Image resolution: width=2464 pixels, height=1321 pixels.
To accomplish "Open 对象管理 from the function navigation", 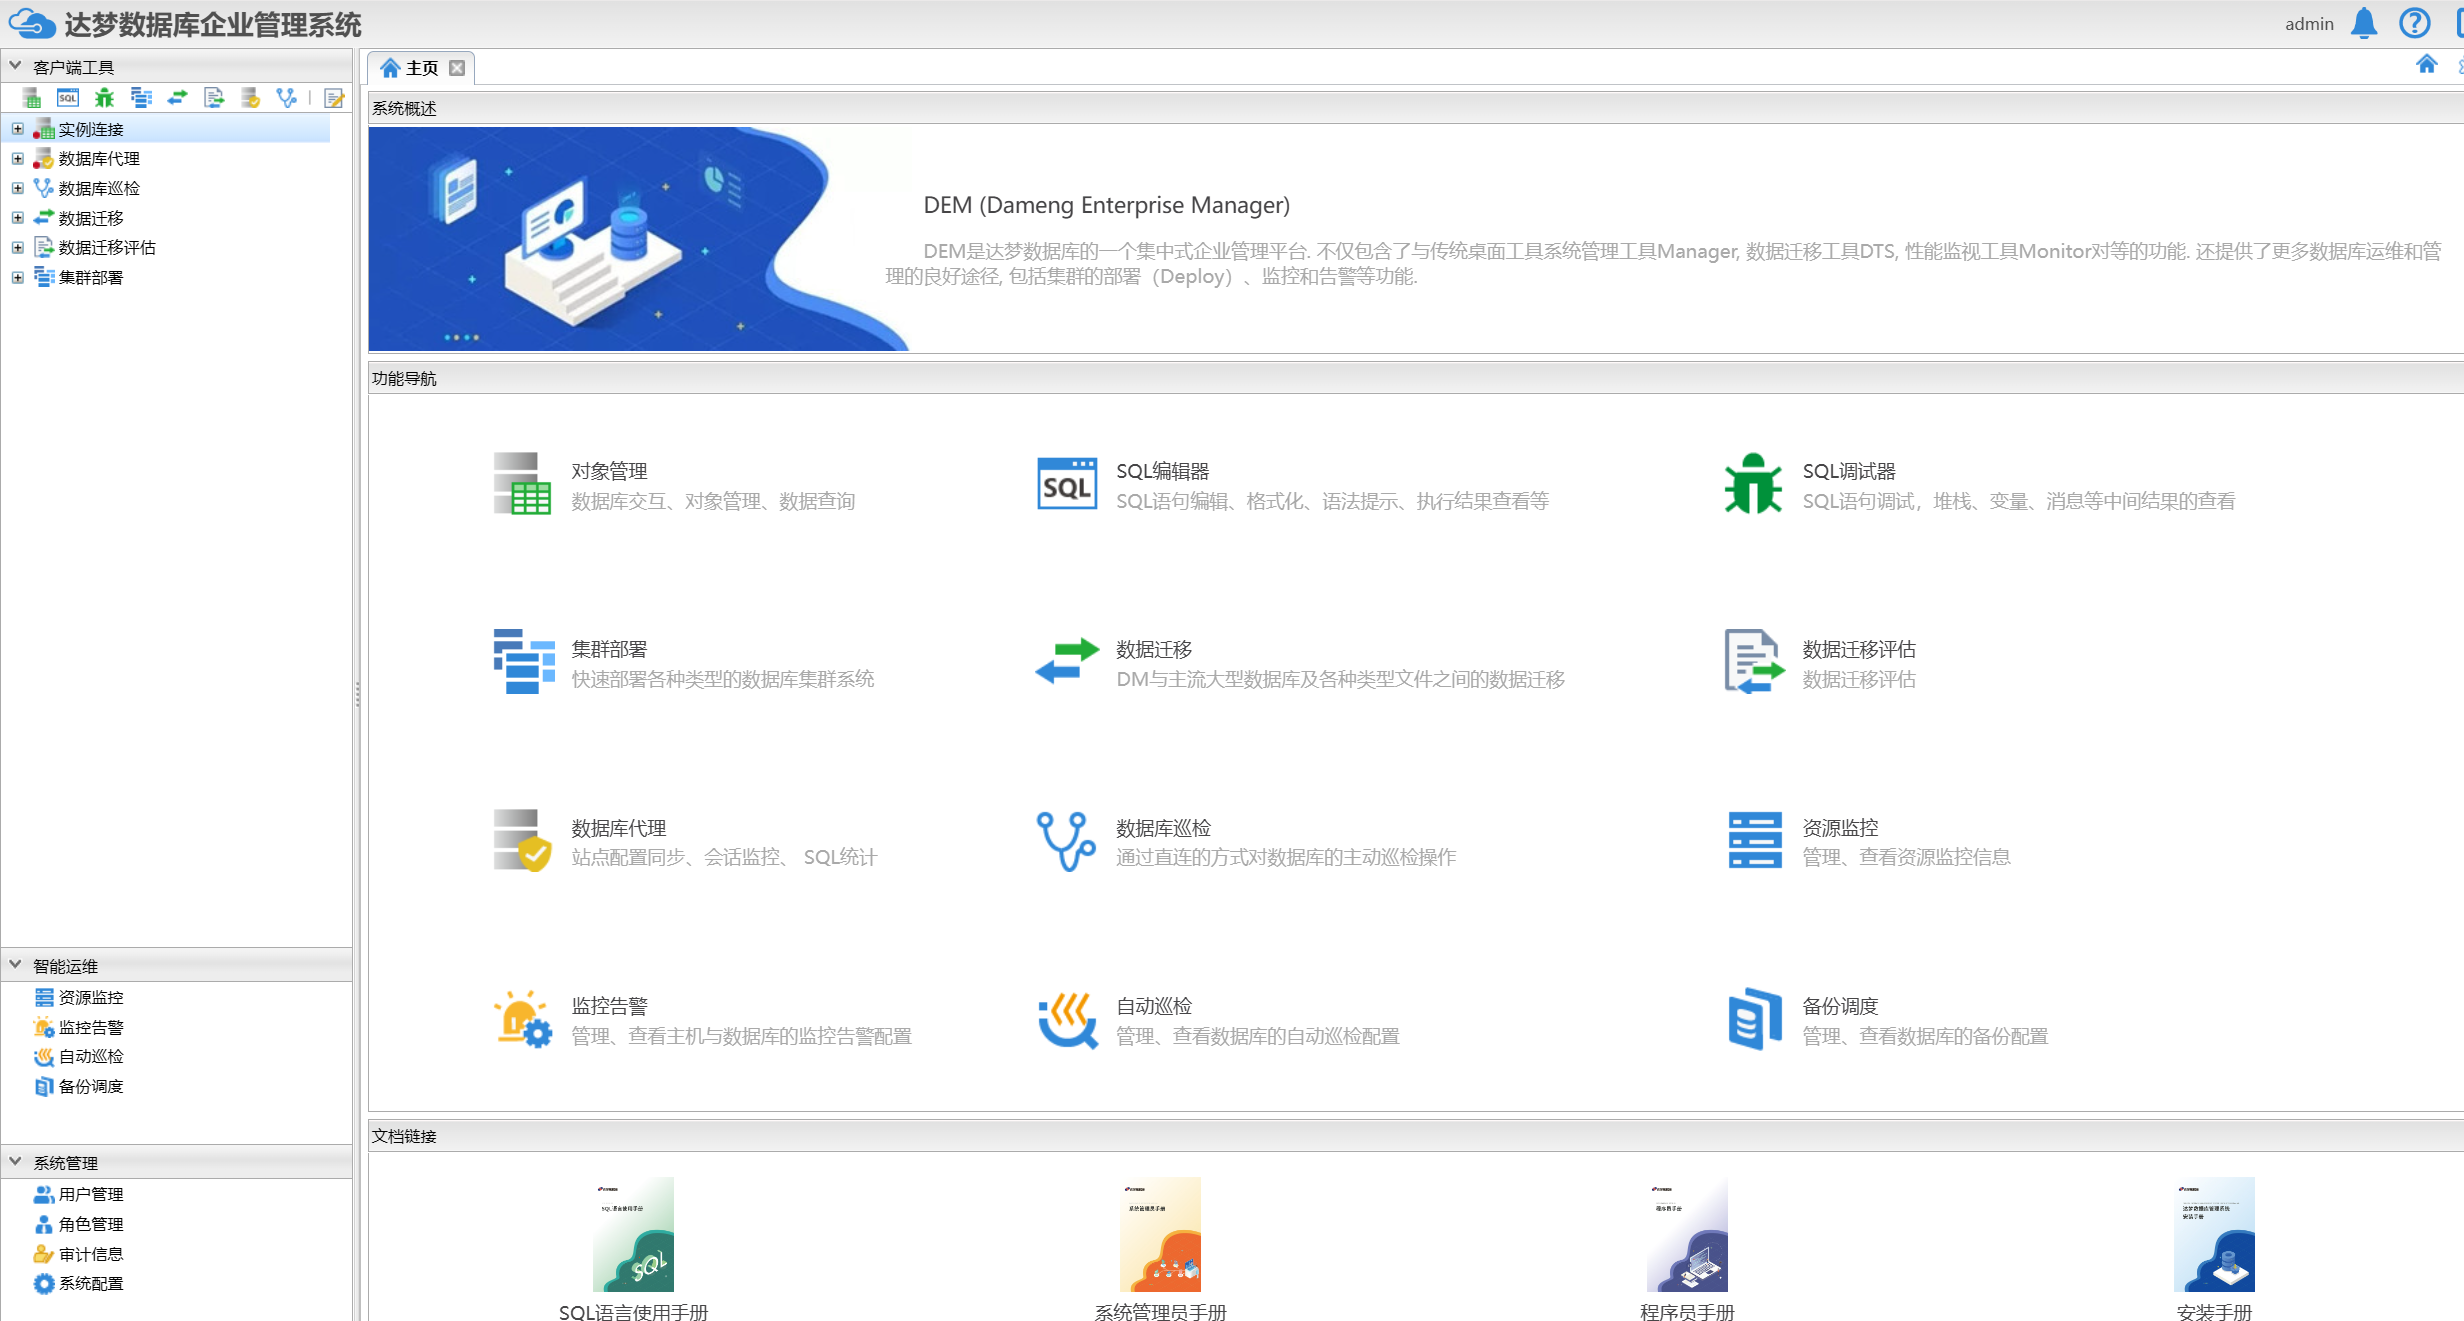I will point(609,471).
